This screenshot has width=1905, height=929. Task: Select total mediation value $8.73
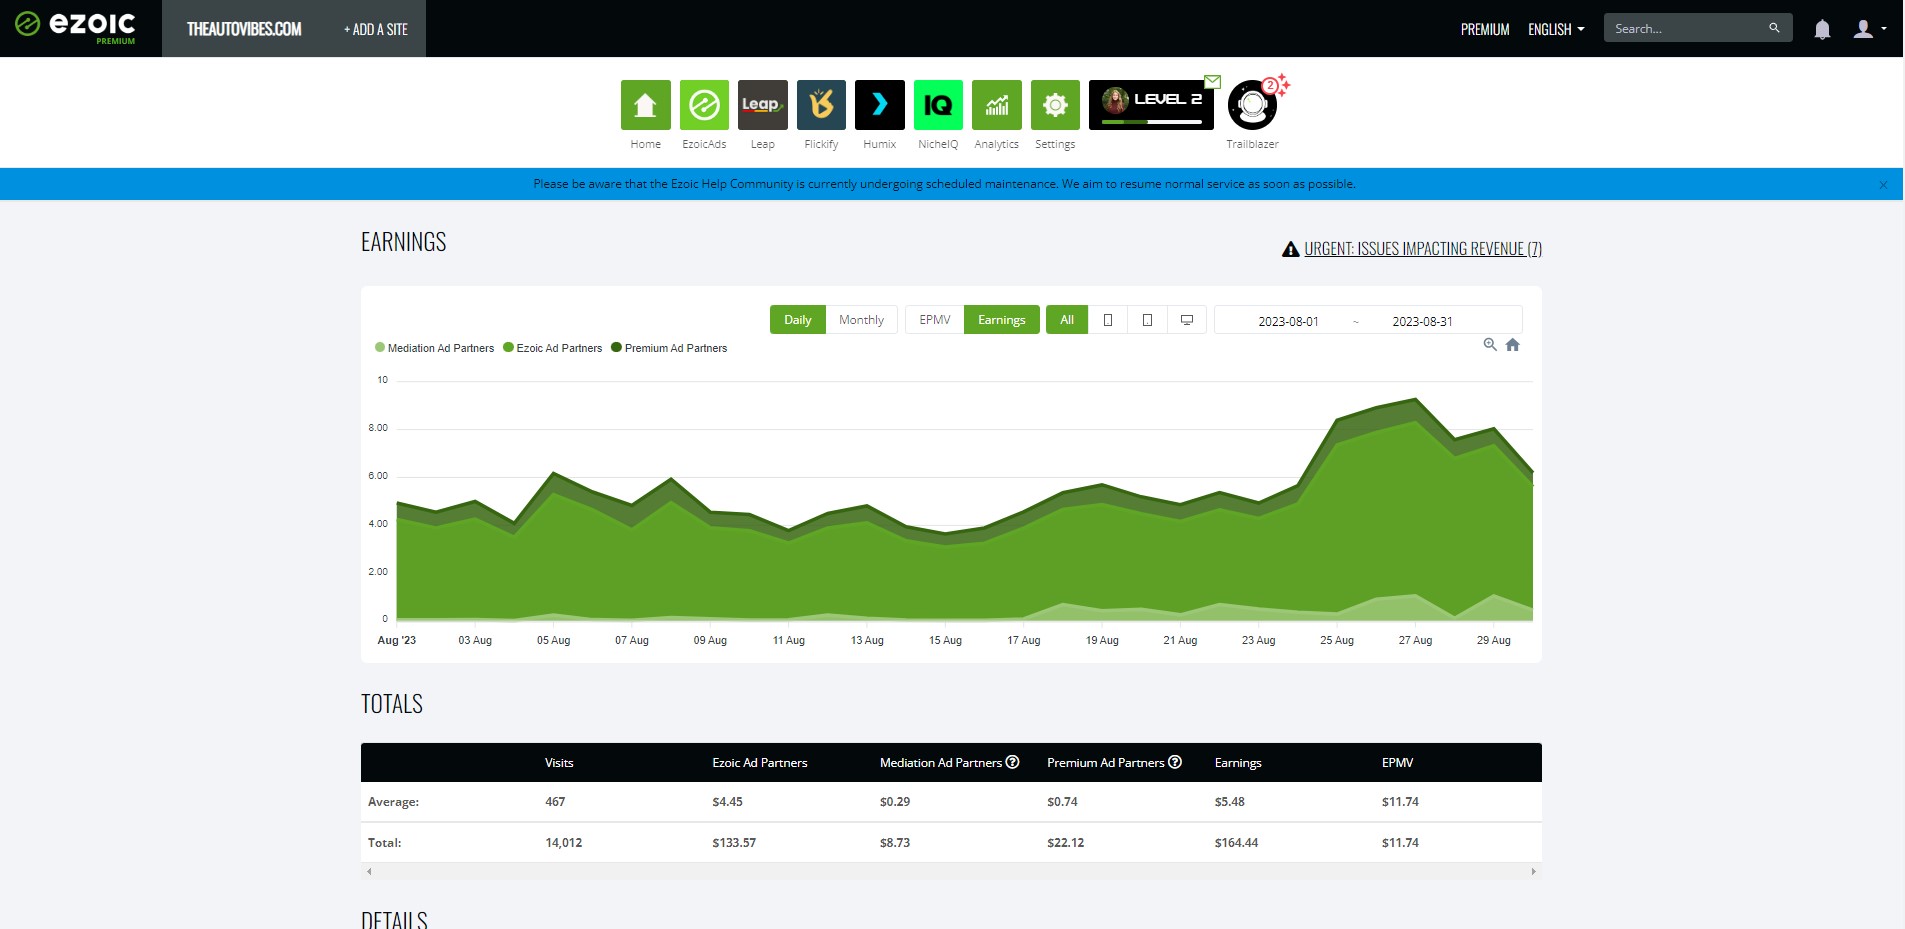[x=895, y=843]
